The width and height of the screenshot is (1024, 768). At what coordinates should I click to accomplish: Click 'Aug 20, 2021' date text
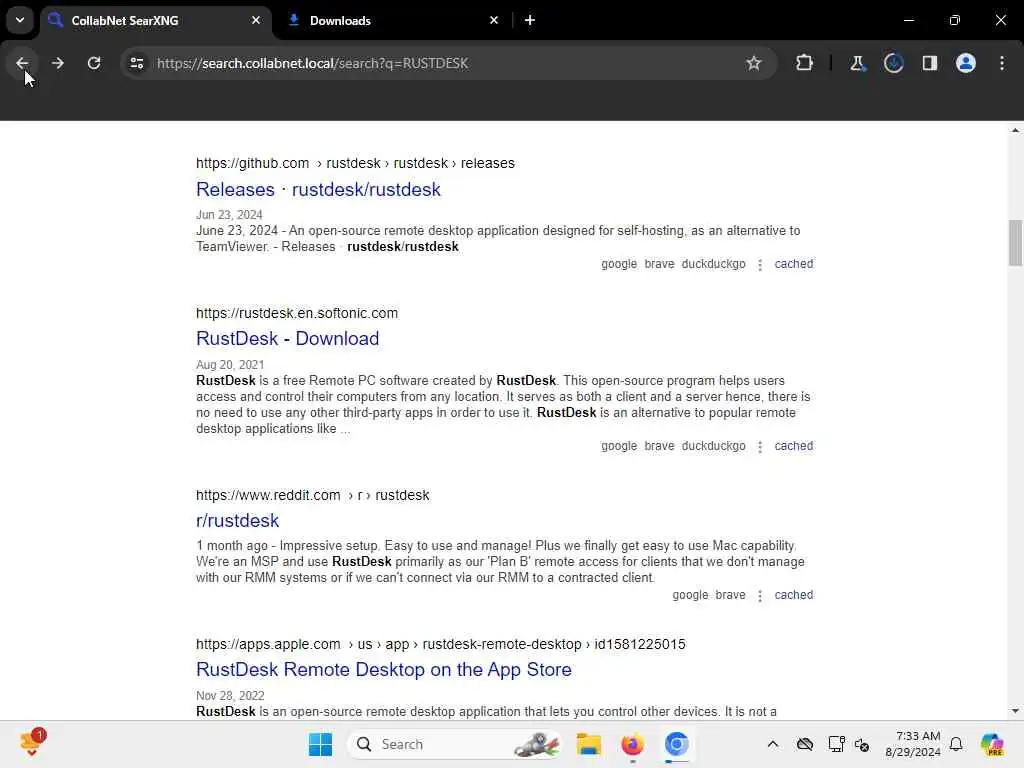point(230,364)
